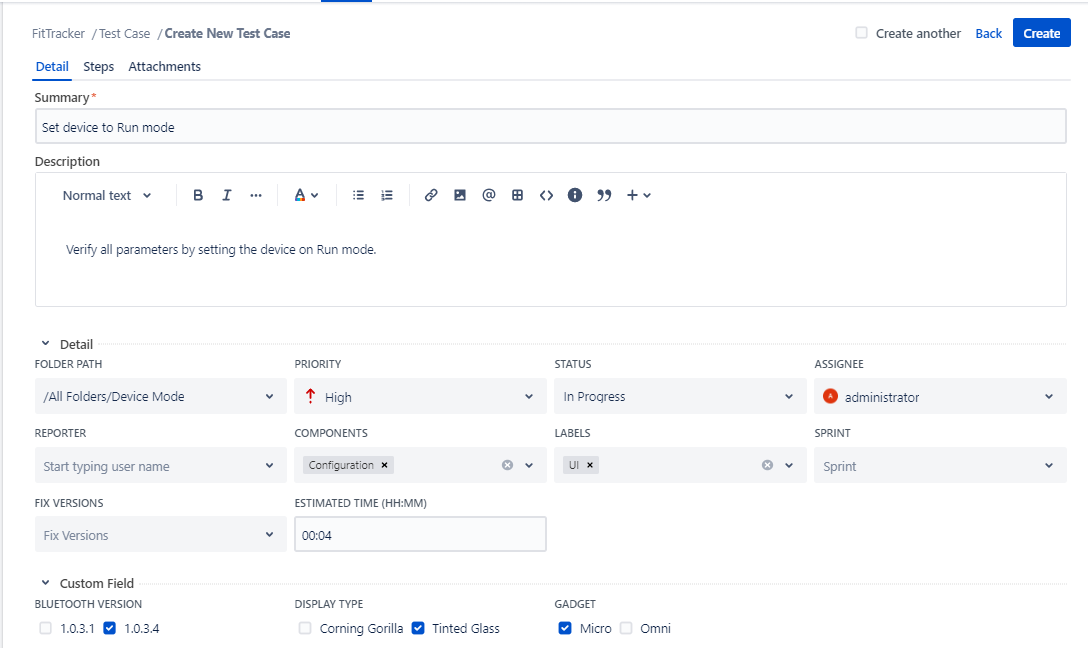The image size is (1088, 648).
Task: Insert a table in description
Action: (518, 196)
